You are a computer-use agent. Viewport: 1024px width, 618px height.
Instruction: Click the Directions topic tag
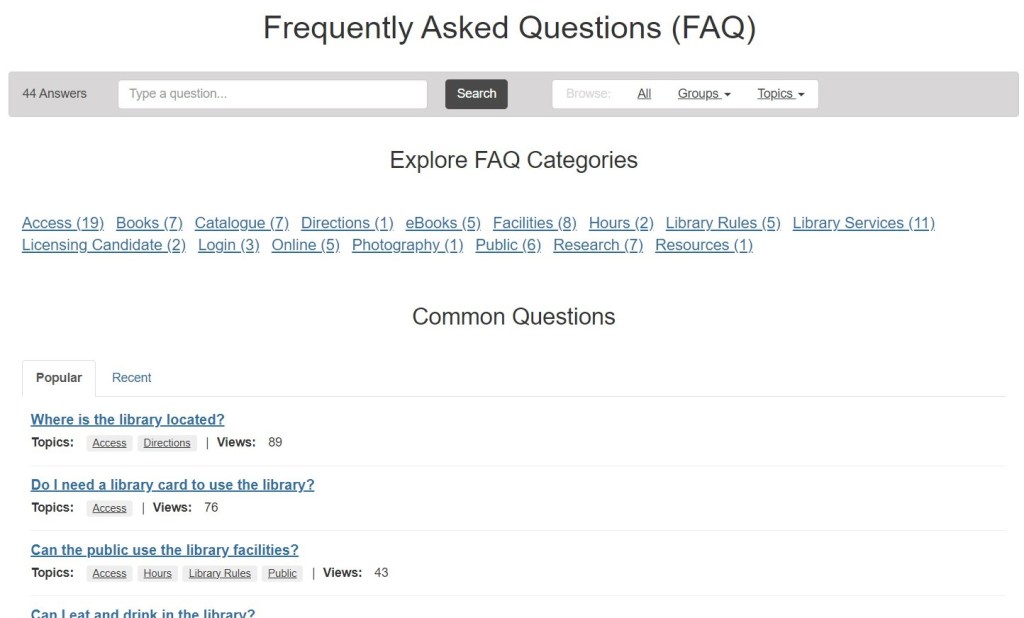click(x=167, y=443)
